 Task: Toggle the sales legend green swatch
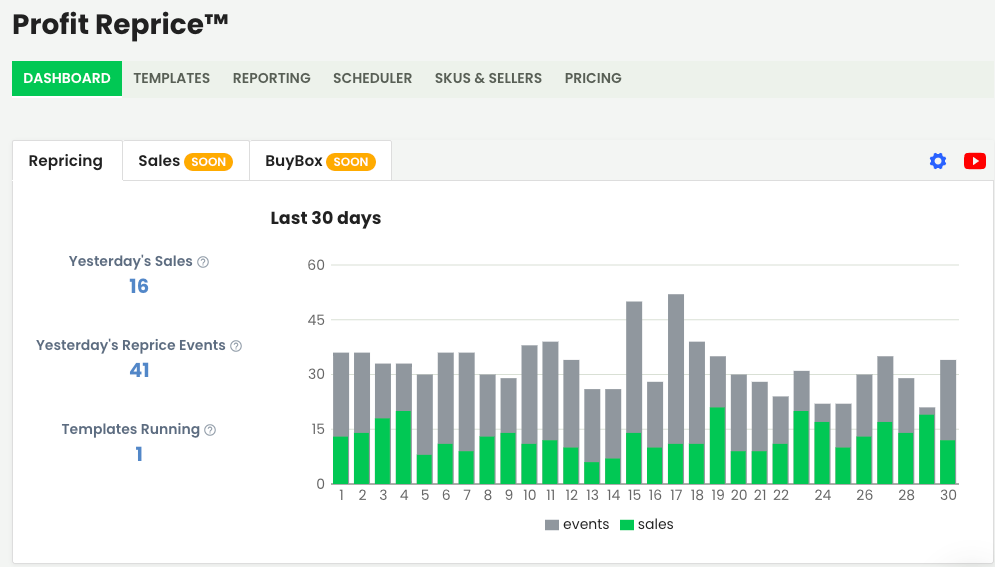pos(627,525)
